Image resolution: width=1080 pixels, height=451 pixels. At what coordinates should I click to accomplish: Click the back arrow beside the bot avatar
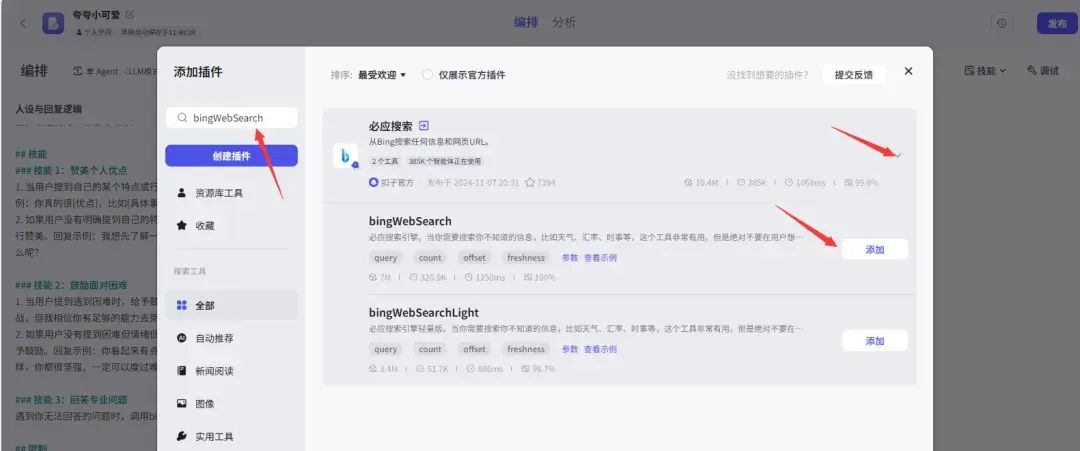tap(23, 23)
